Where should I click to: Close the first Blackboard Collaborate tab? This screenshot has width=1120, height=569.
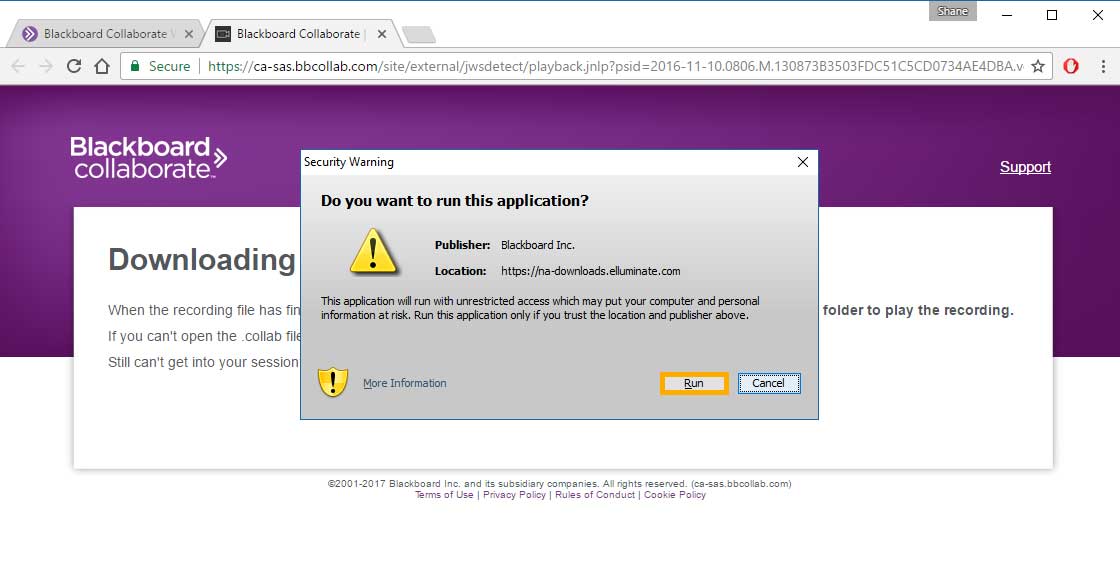pyautogui.click(x=189, y=34)
